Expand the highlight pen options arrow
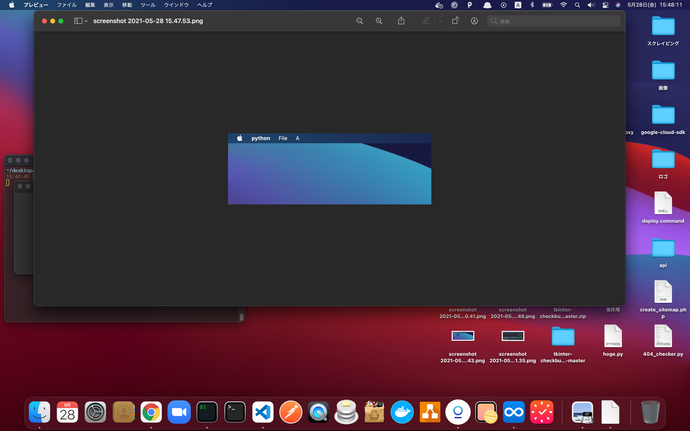This screenshot has width=690, height=431. tap(440, 21)
